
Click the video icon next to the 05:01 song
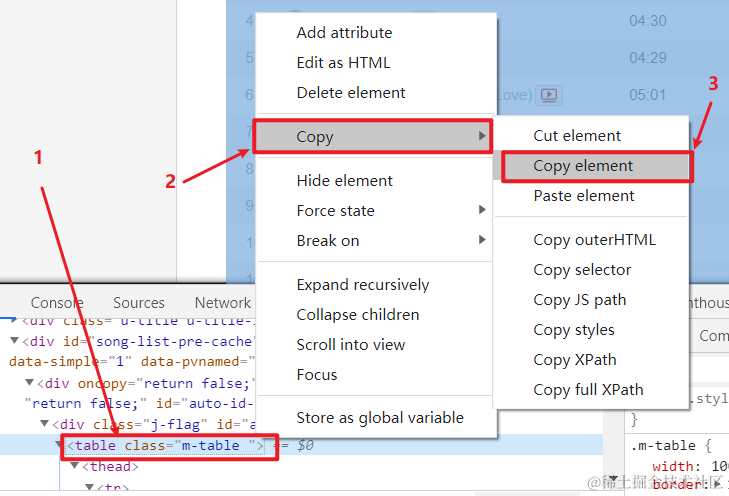(x=549, y=95)
